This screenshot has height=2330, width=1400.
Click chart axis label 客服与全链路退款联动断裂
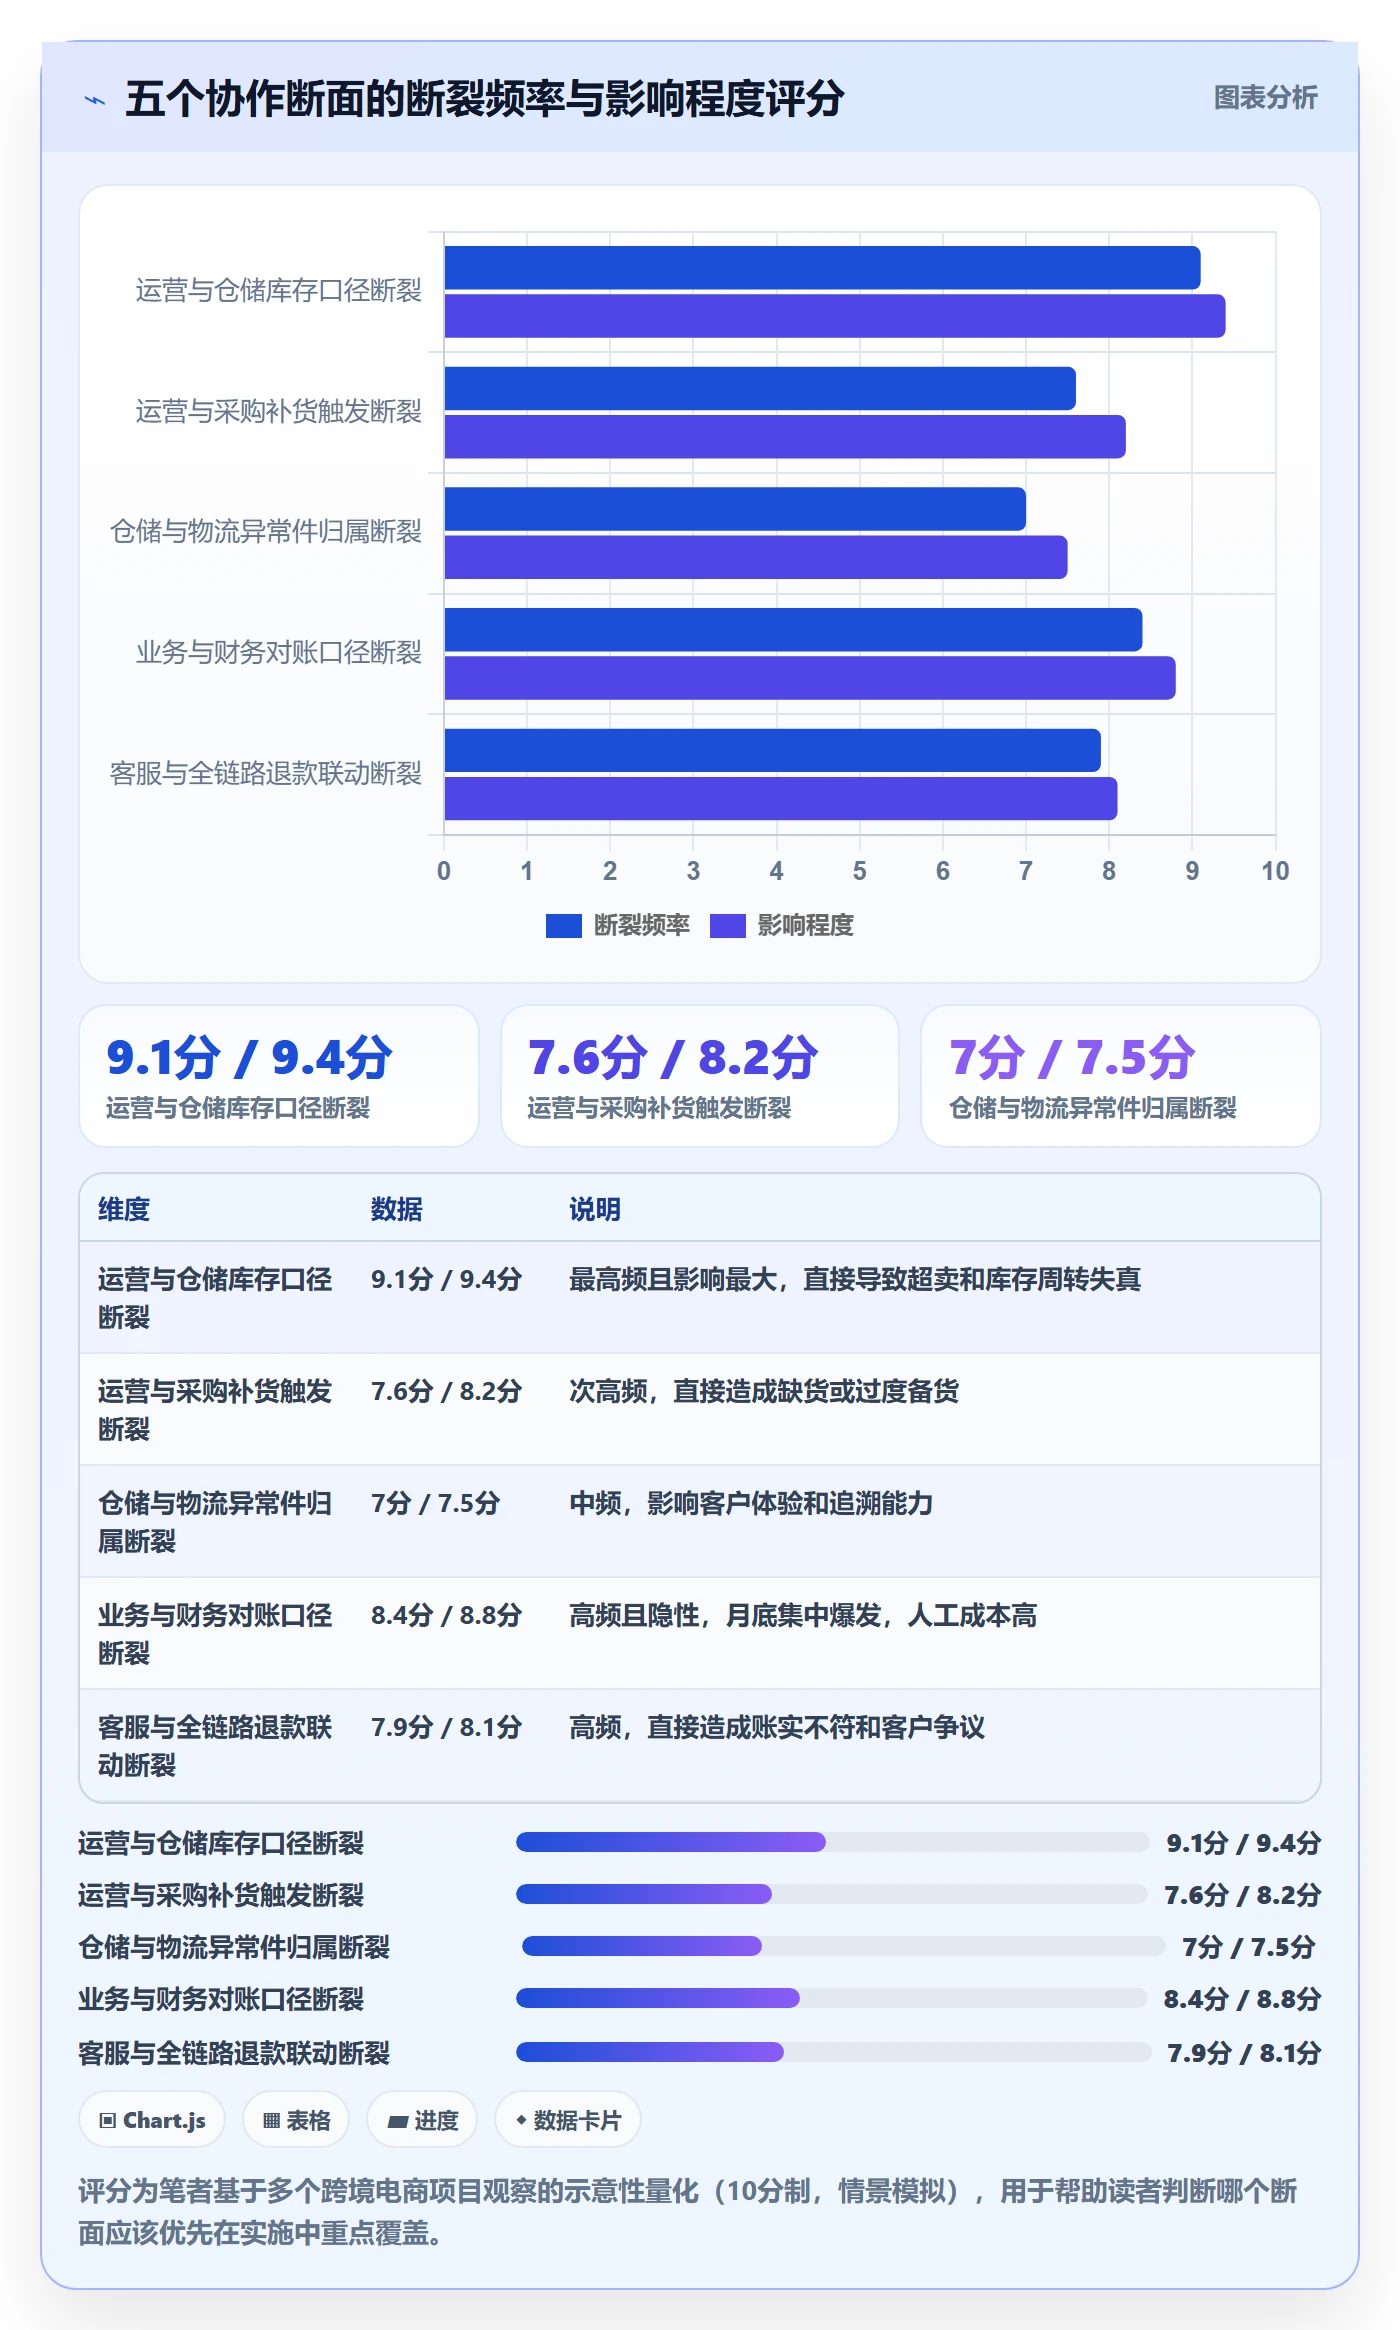click(266, 774)
